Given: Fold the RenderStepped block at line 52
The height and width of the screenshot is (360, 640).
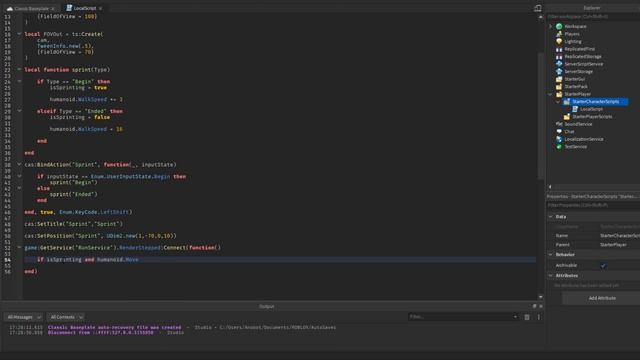Looking at the screenshot, I should (19, 247).
